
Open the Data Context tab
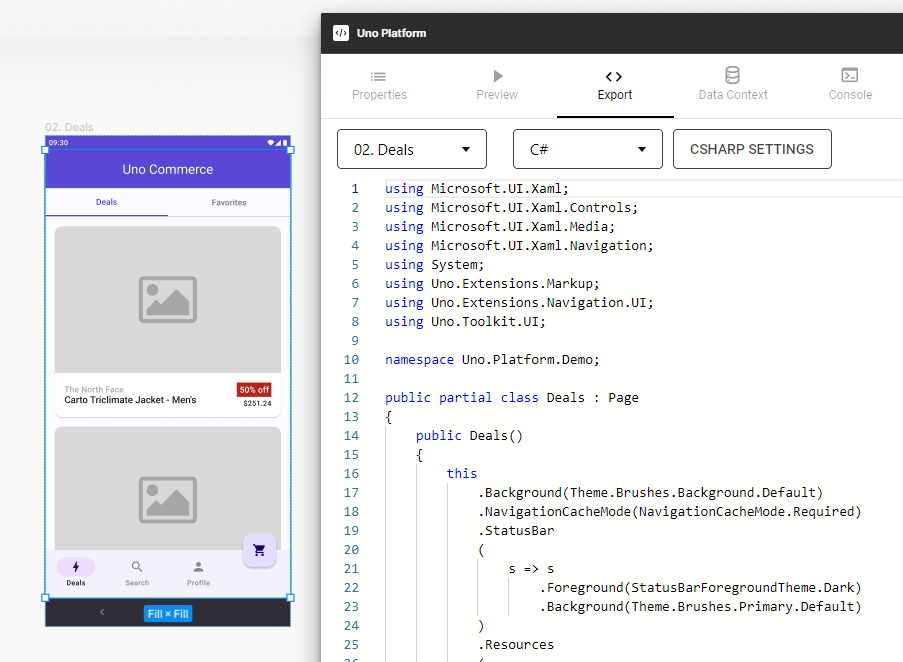point(732,85)
